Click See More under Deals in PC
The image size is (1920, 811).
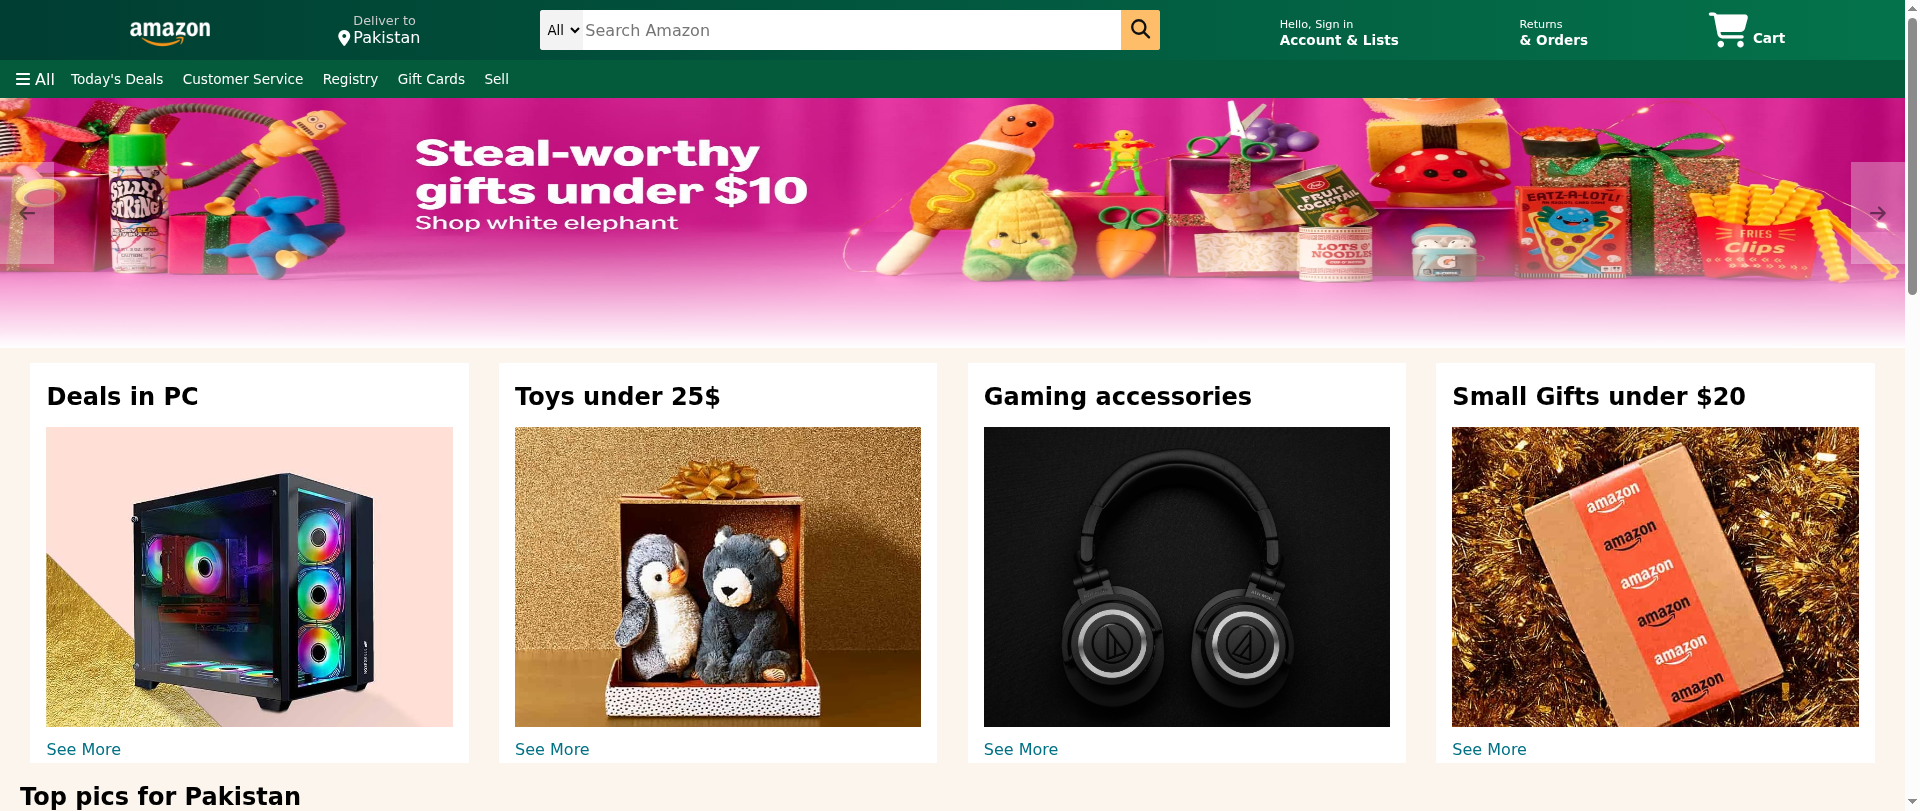83,749
